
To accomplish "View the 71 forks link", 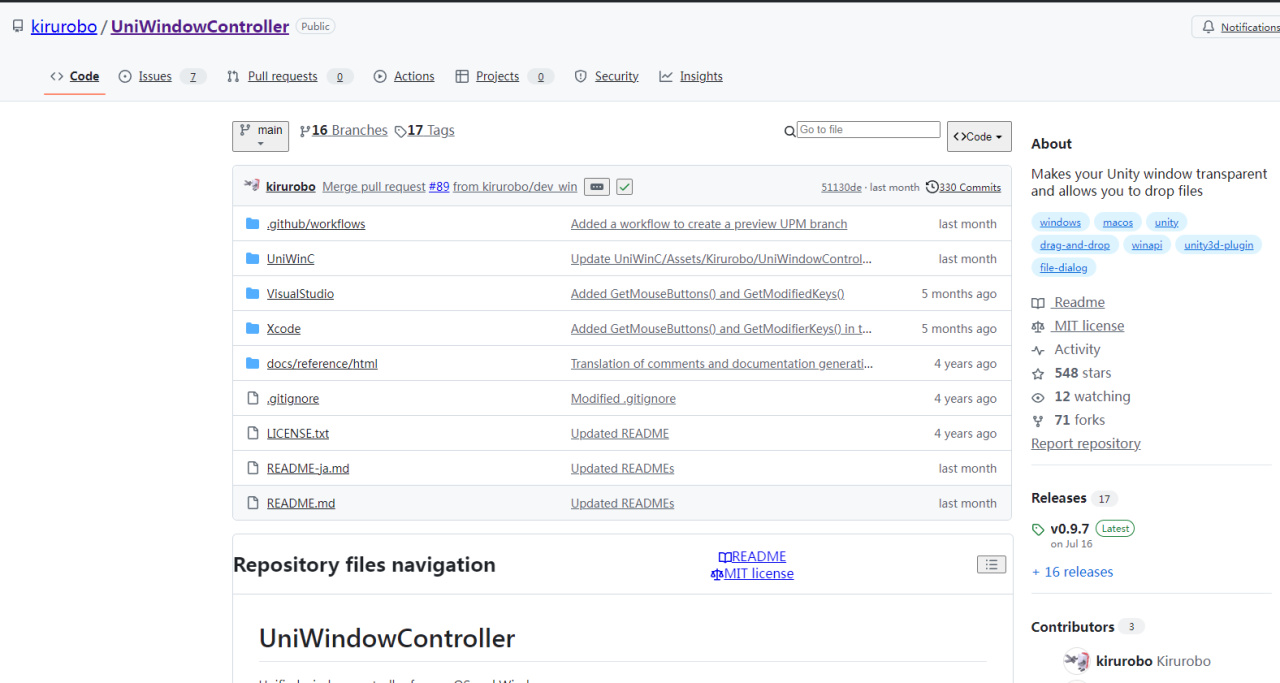I will point(1068,421).
